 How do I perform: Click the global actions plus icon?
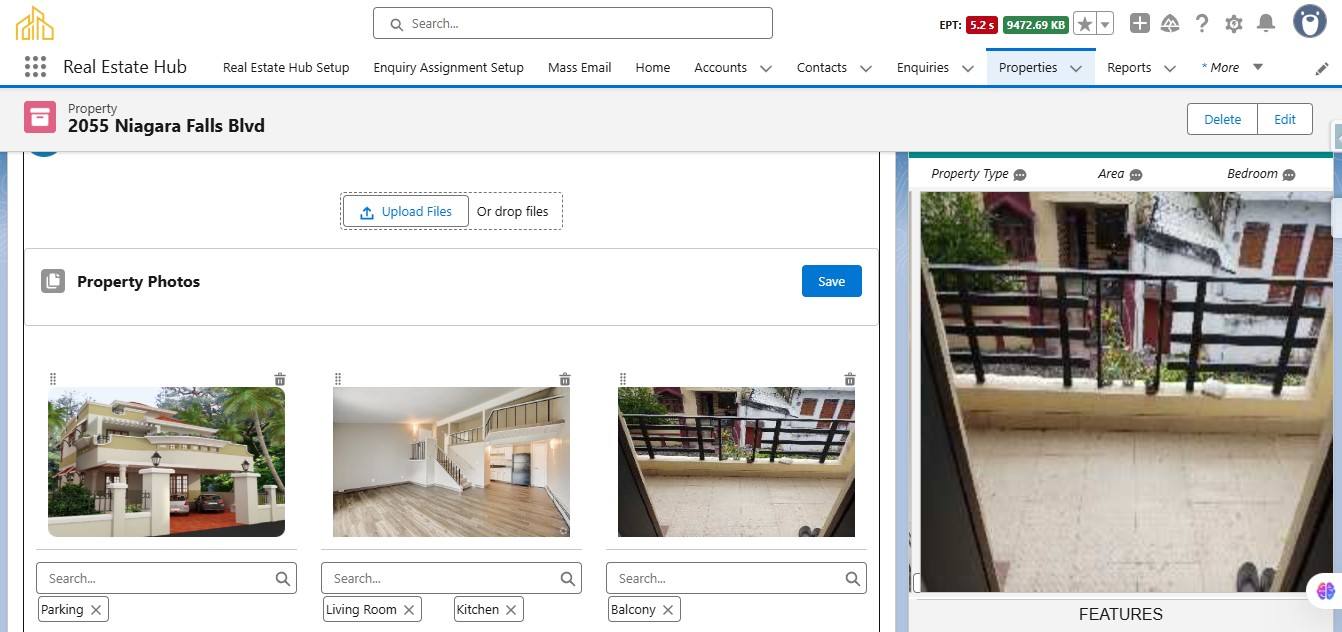coord(1140,24)
